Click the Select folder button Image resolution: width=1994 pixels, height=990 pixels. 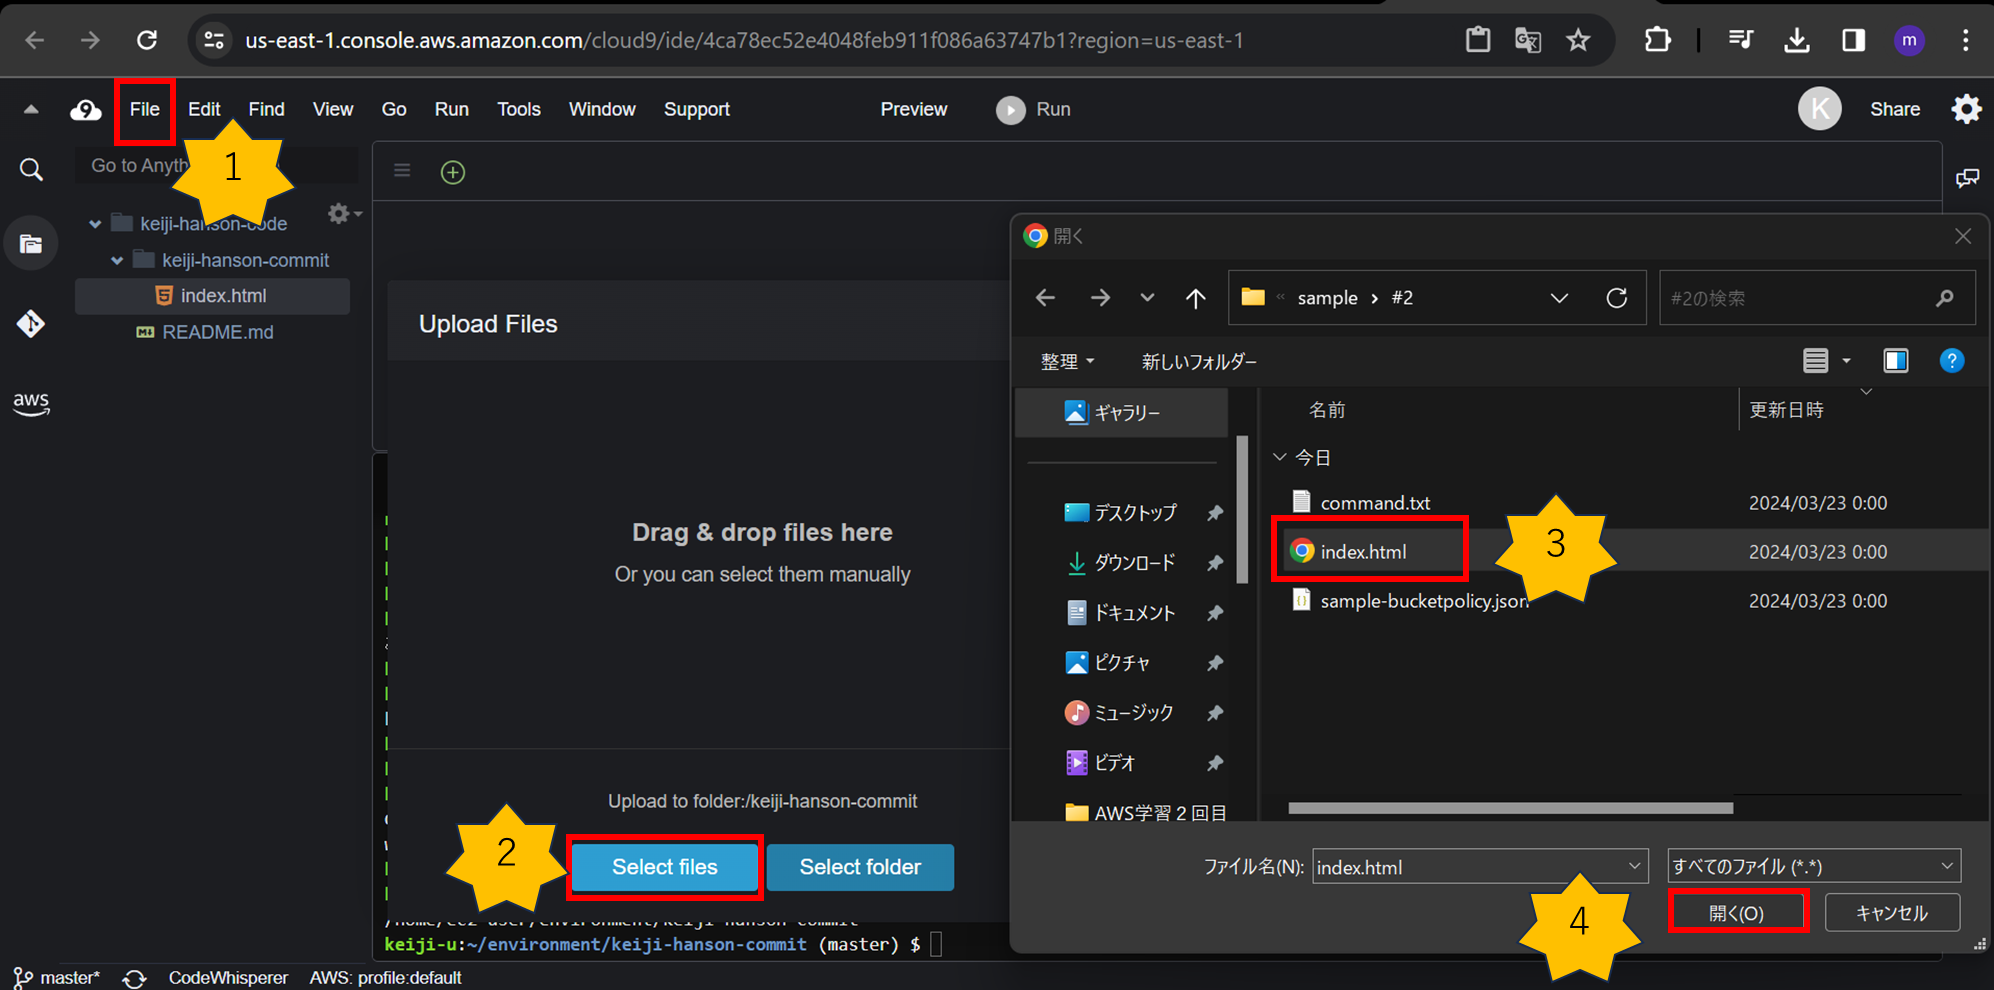pos(860,867)
